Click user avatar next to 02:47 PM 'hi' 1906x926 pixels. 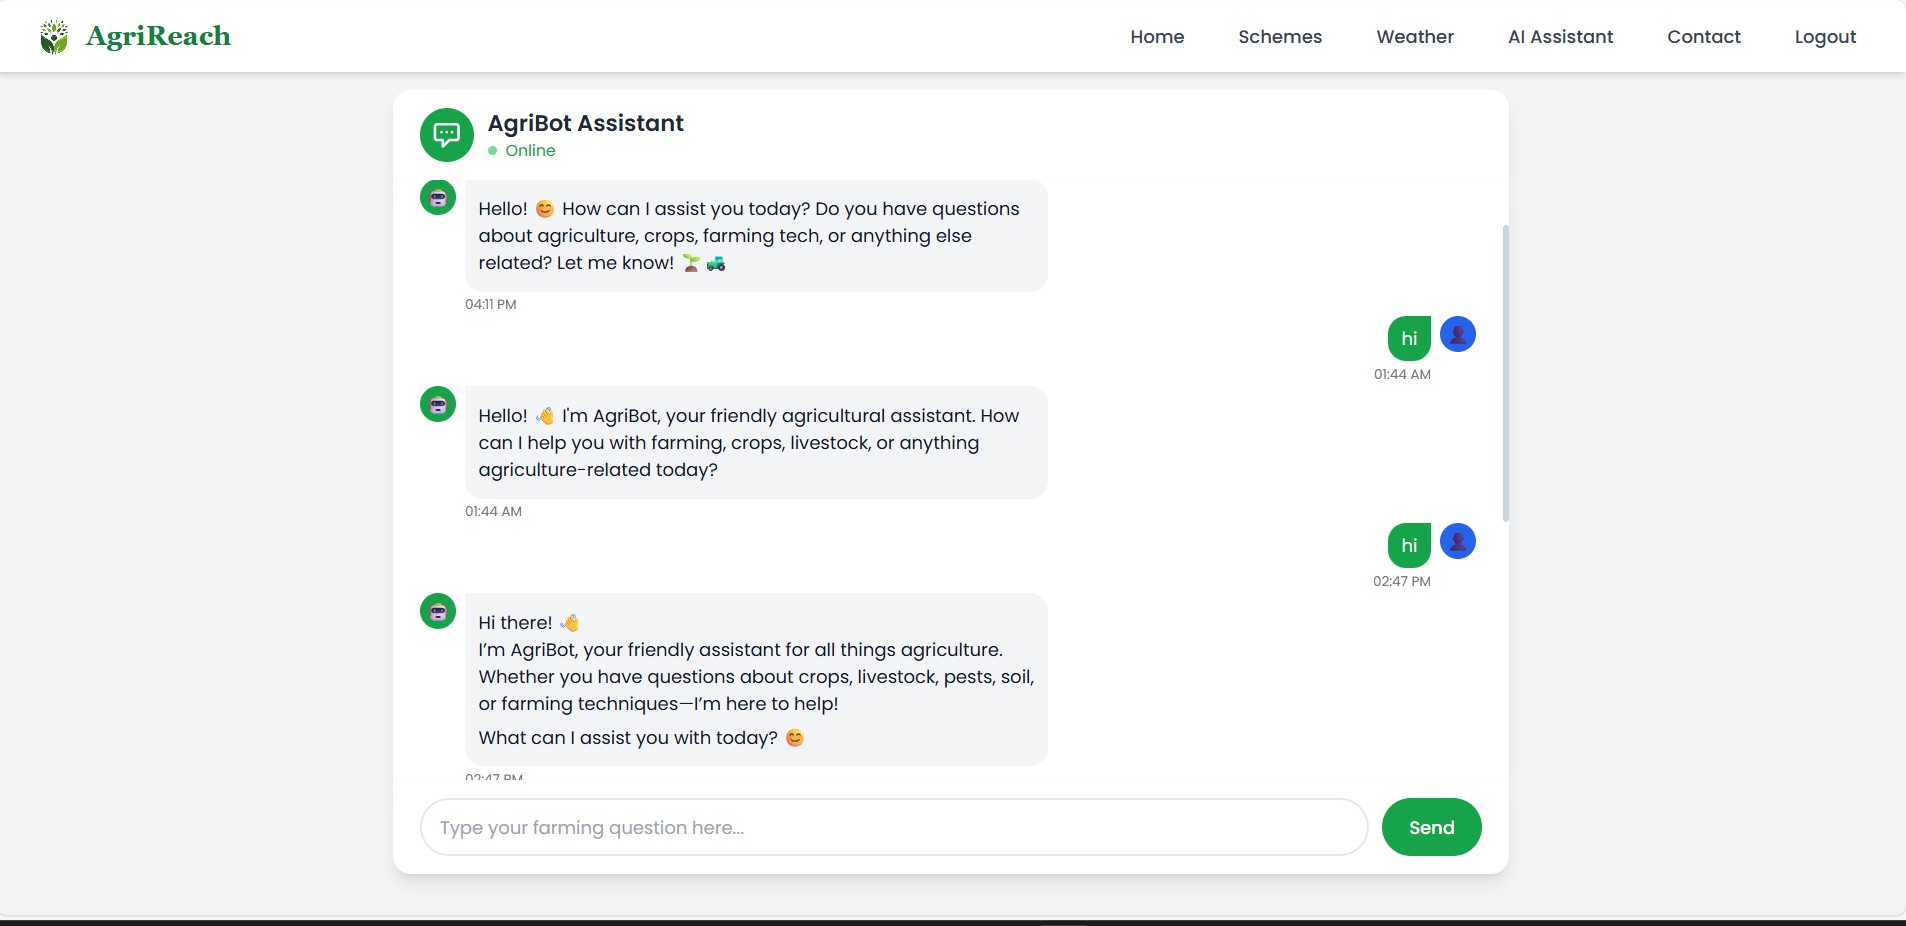[1457, 541]
